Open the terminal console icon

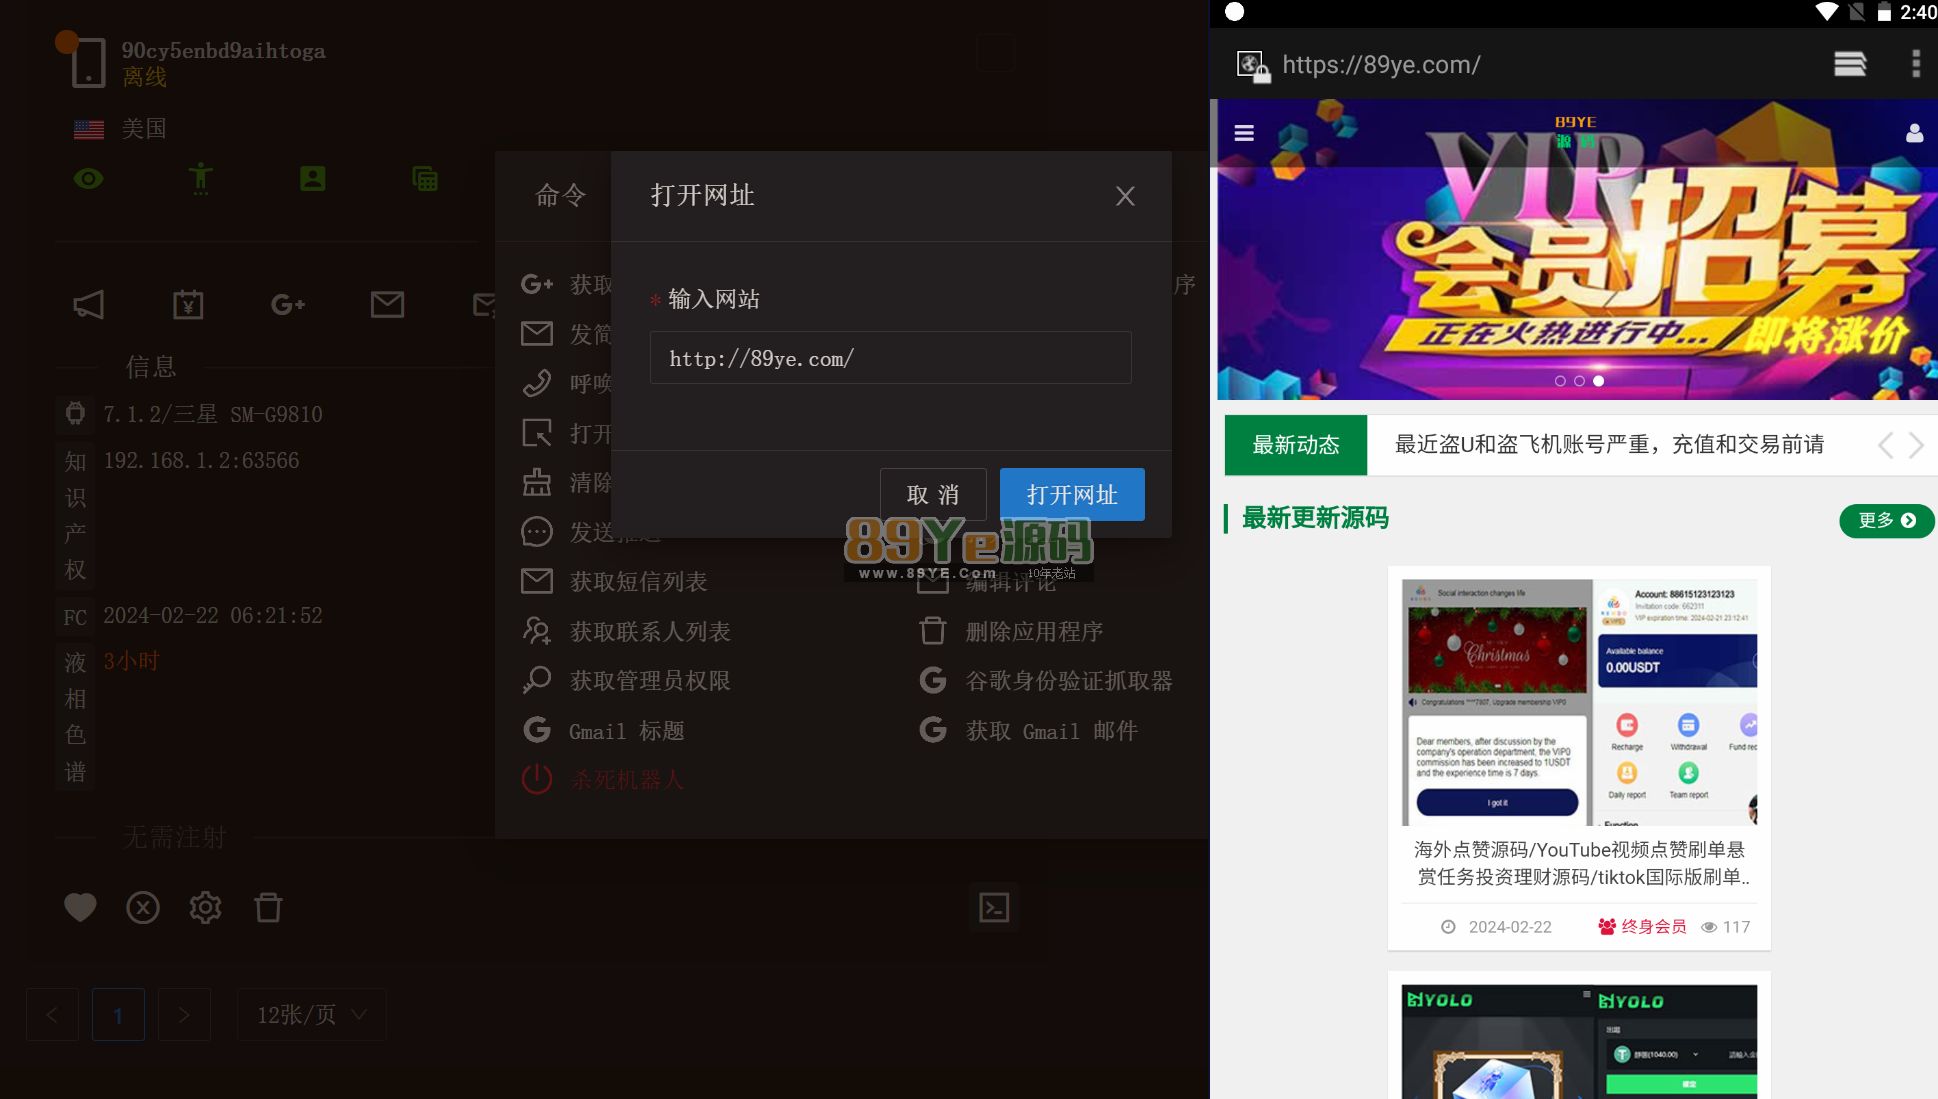994,907
